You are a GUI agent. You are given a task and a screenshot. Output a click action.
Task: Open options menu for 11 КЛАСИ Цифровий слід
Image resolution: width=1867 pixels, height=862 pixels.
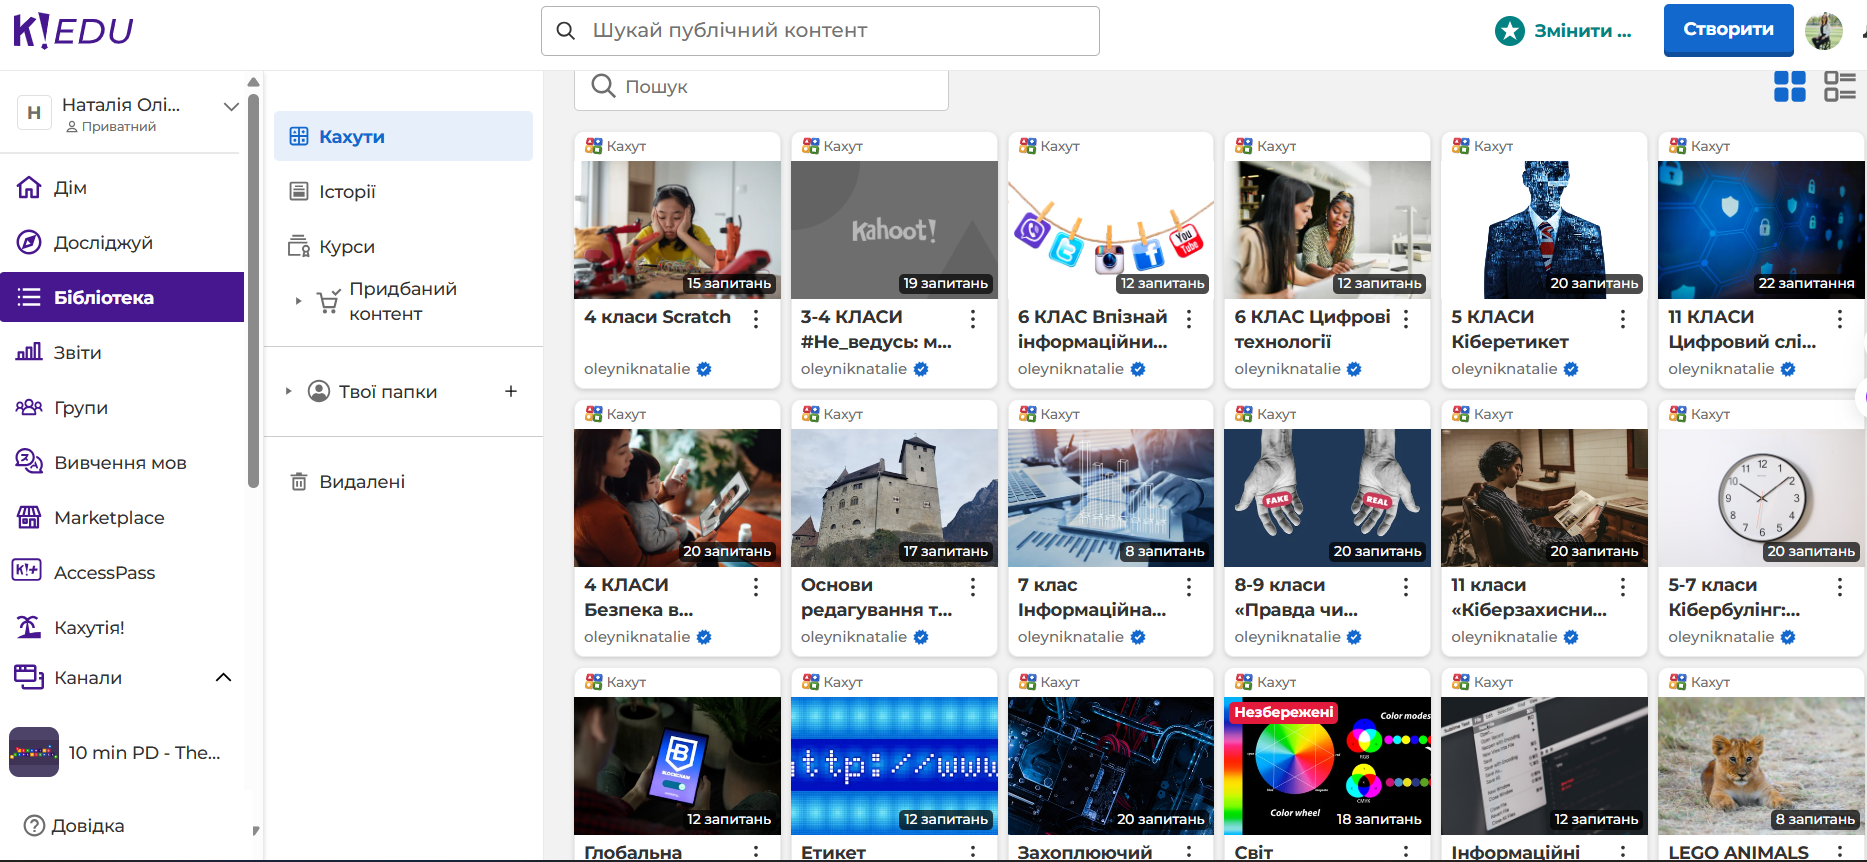(x=1839, y=318)
